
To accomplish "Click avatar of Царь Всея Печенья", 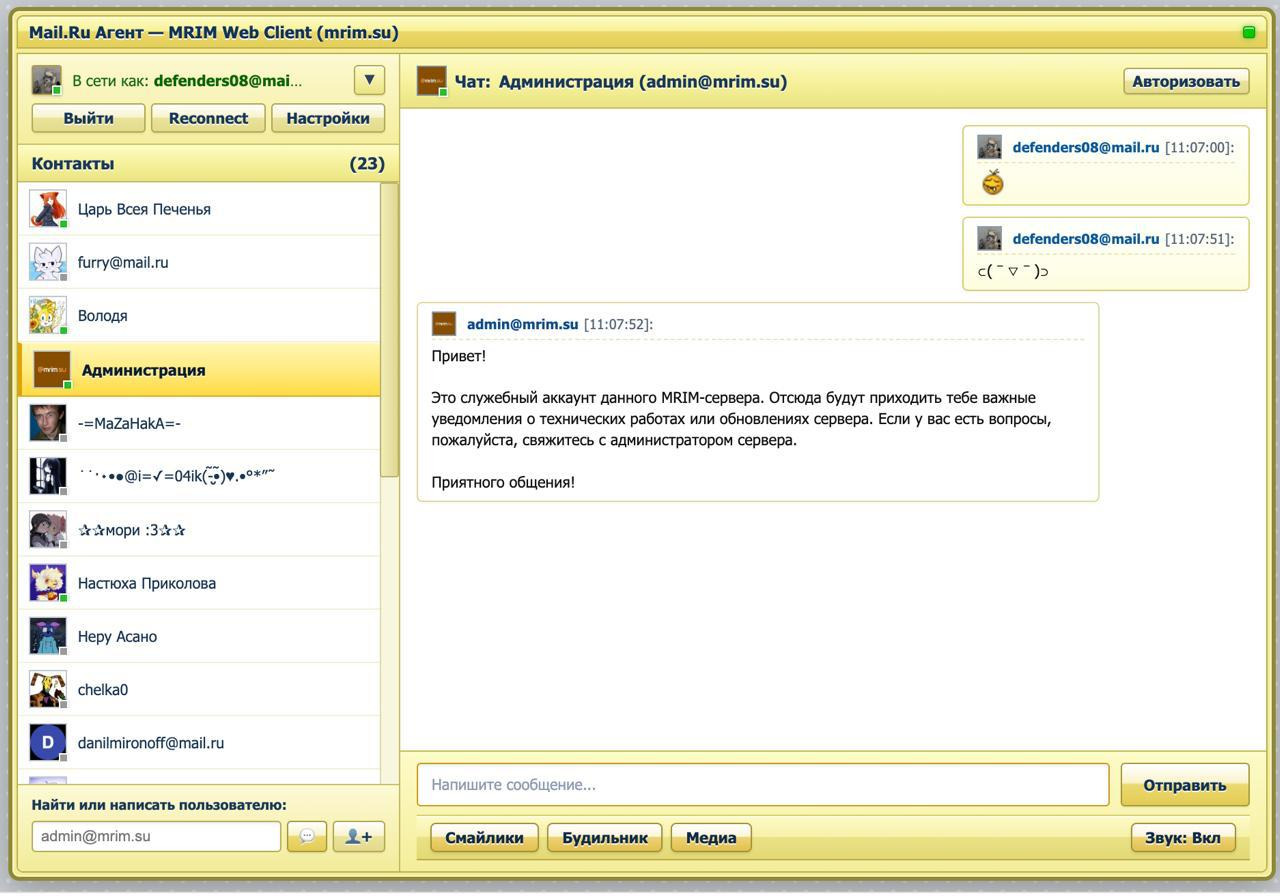I will point(47,209).
